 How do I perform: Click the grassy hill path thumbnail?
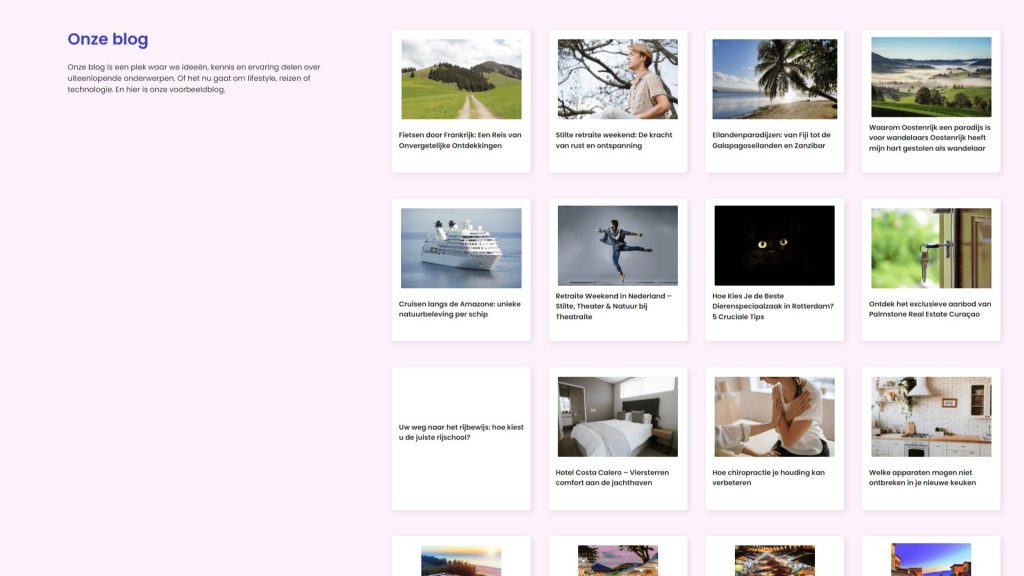(461, 79)
